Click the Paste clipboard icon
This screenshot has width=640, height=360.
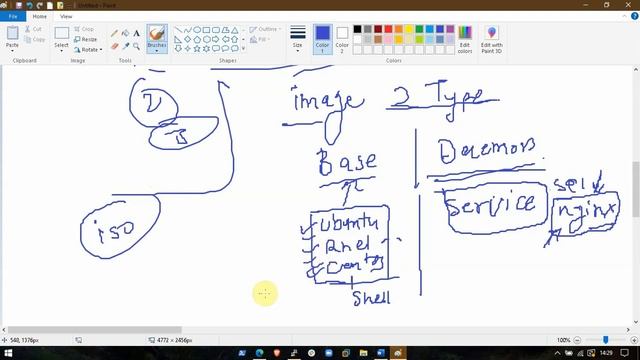(12, 33)
